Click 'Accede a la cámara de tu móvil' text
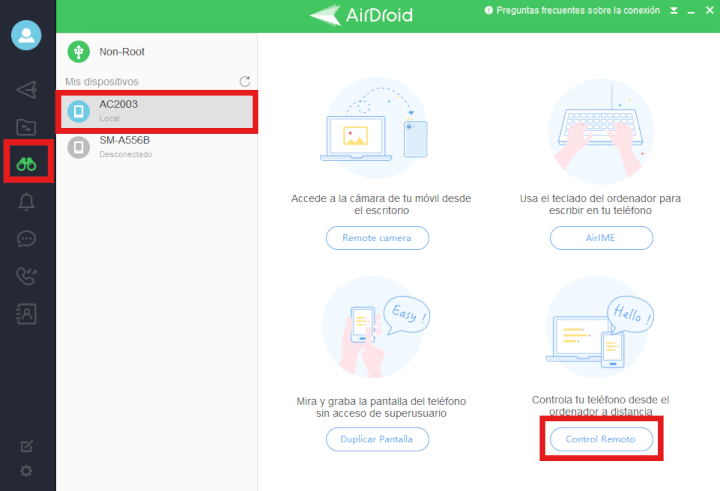Image resolution: width=720 pixels, height=491 pixels. (x=381, y=204)
